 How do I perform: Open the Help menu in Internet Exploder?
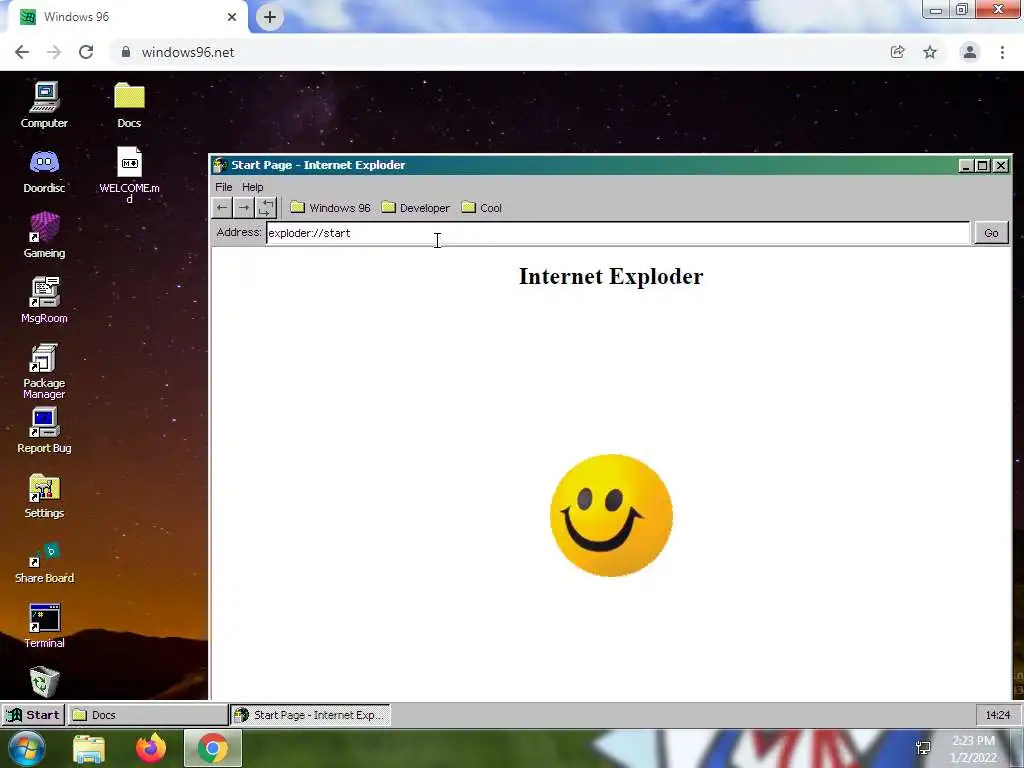(253, 187)
